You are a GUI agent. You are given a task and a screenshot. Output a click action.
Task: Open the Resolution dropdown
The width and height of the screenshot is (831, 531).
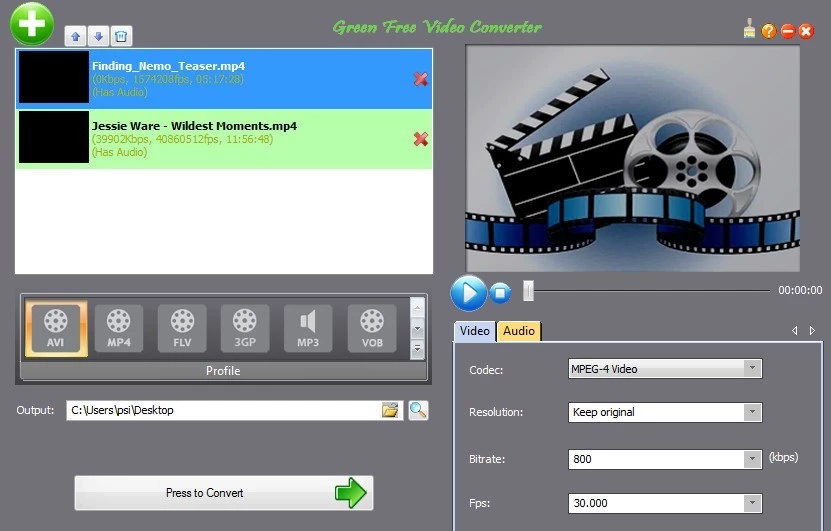752,412
